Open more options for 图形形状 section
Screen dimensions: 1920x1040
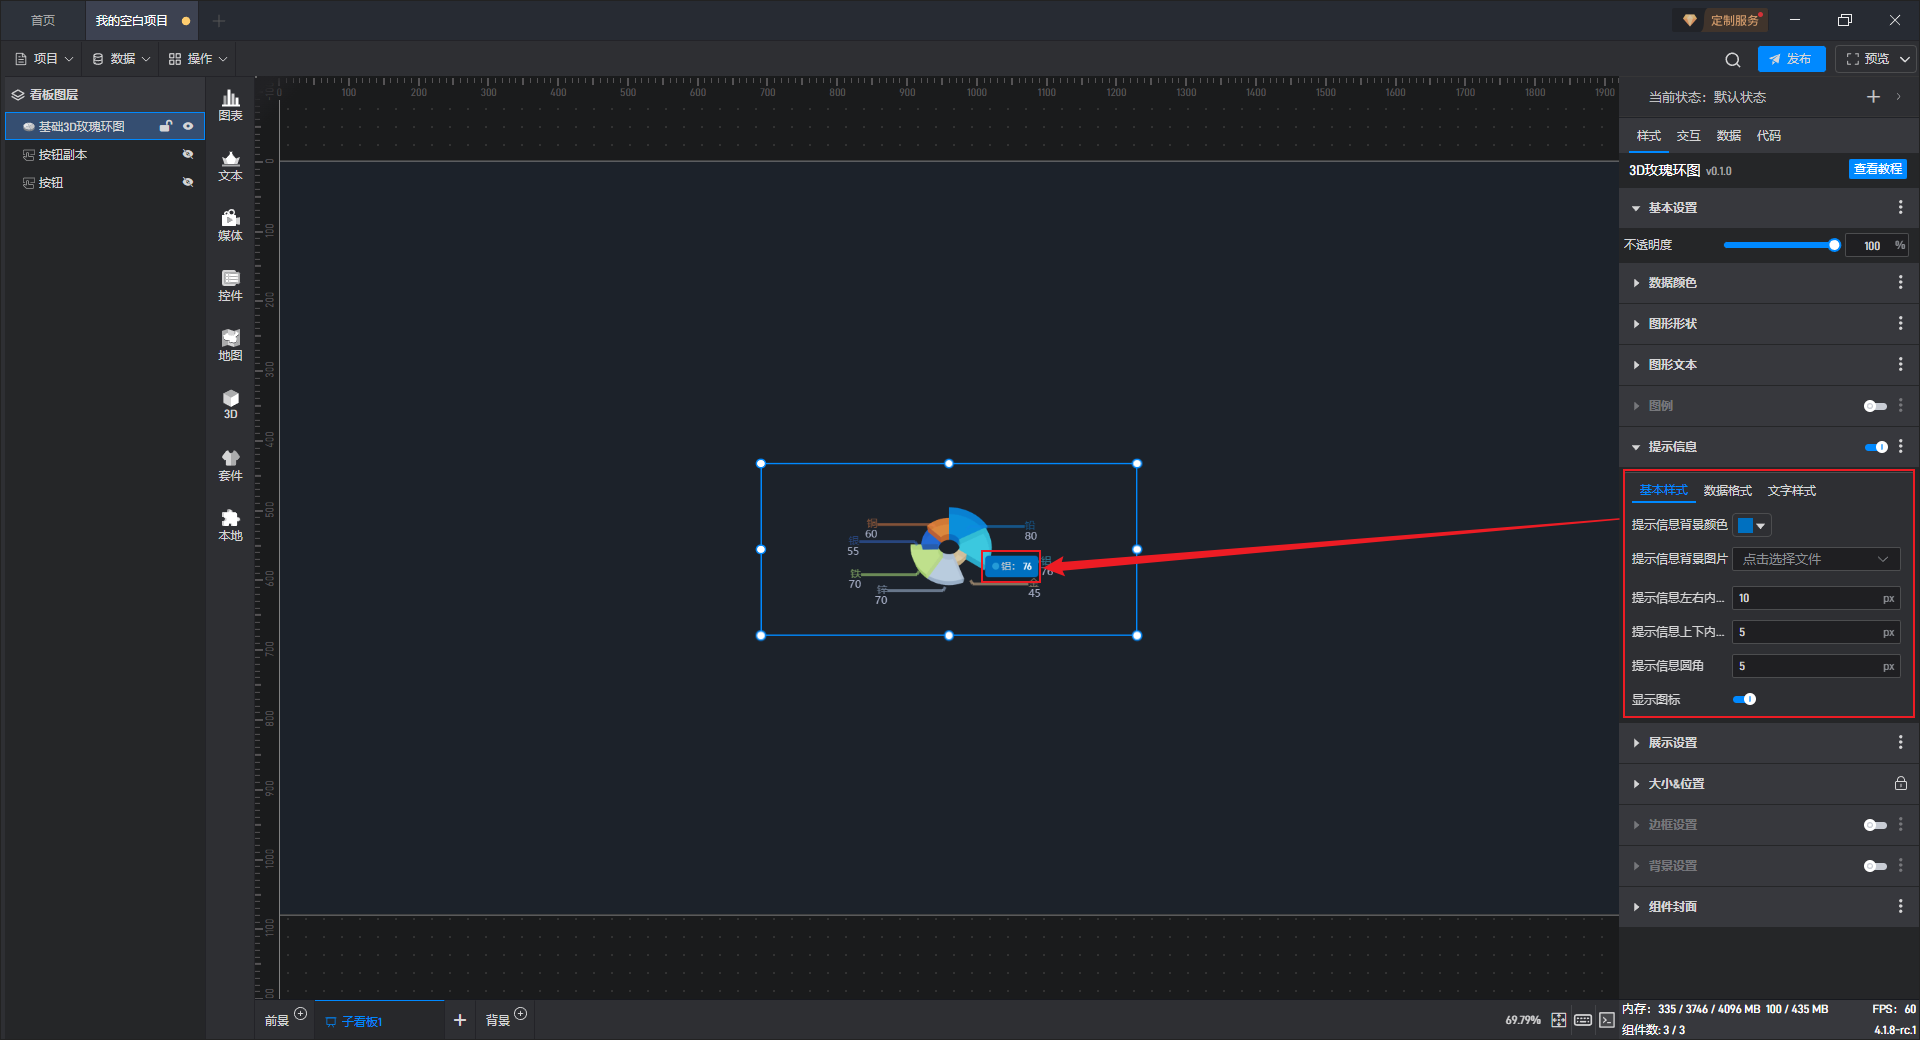point(1900,323)
